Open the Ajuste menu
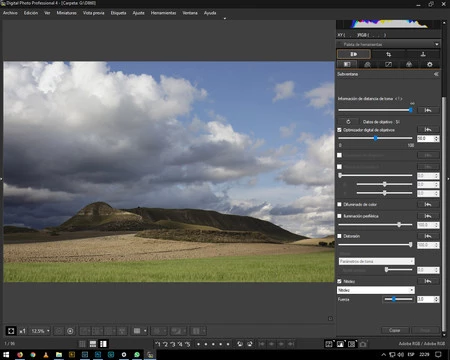 coord(138,13)
